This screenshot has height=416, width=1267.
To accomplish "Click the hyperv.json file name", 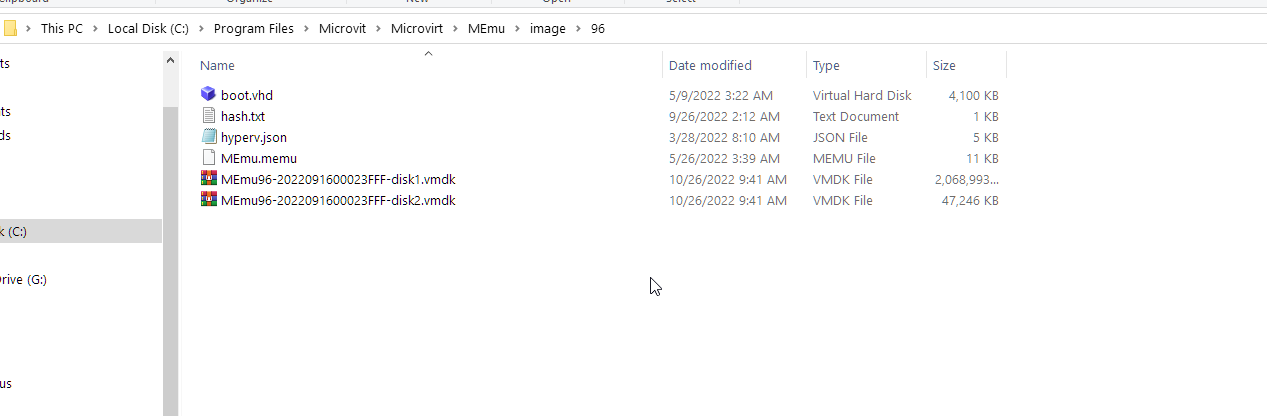I will (254, 137).
